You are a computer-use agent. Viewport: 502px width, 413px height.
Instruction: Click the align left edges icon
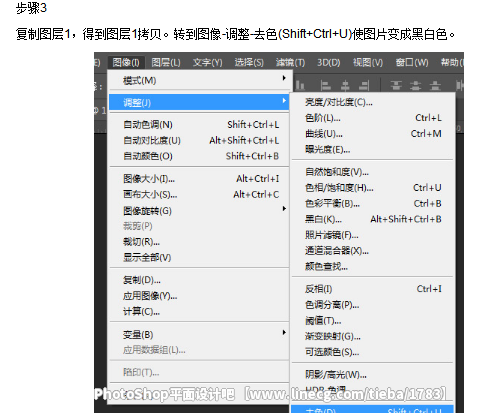(x=325, y=85)
